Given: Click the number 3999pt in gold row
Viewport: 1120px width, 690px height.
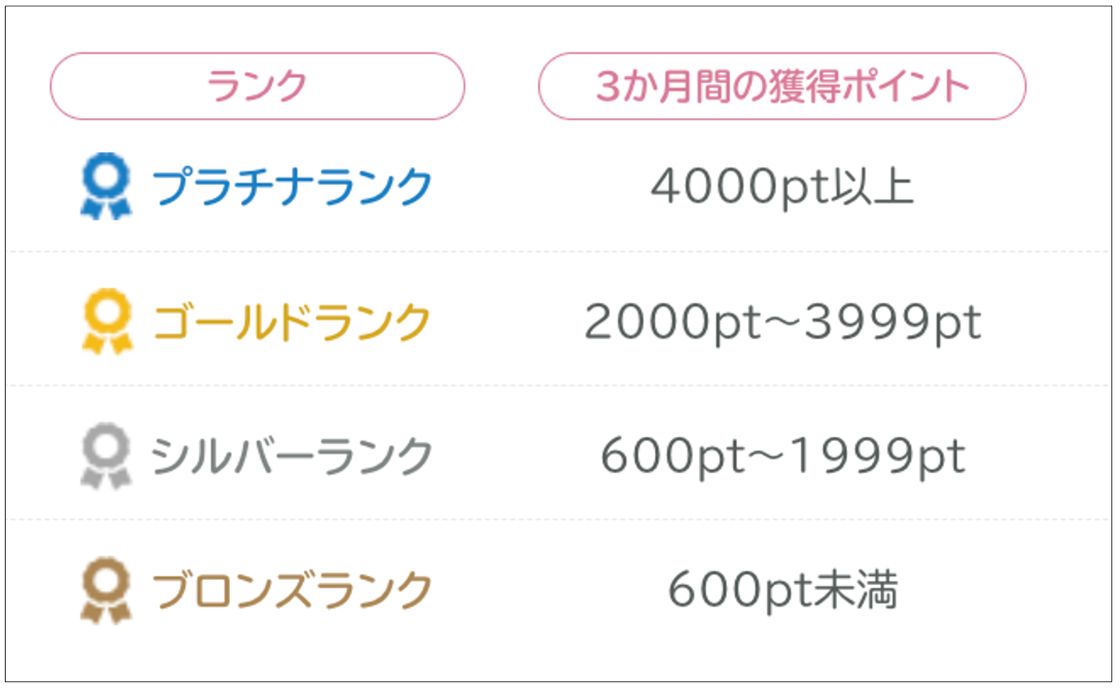Looking at the screenshot, I should 894,323.
